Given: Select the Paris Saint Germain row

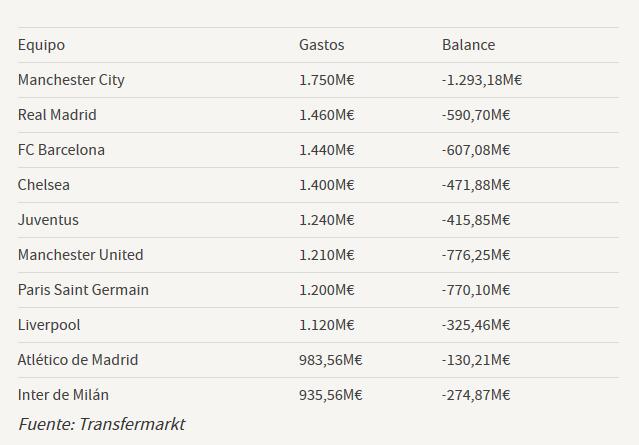Looking at the screenshot, I should coord(318,290).
